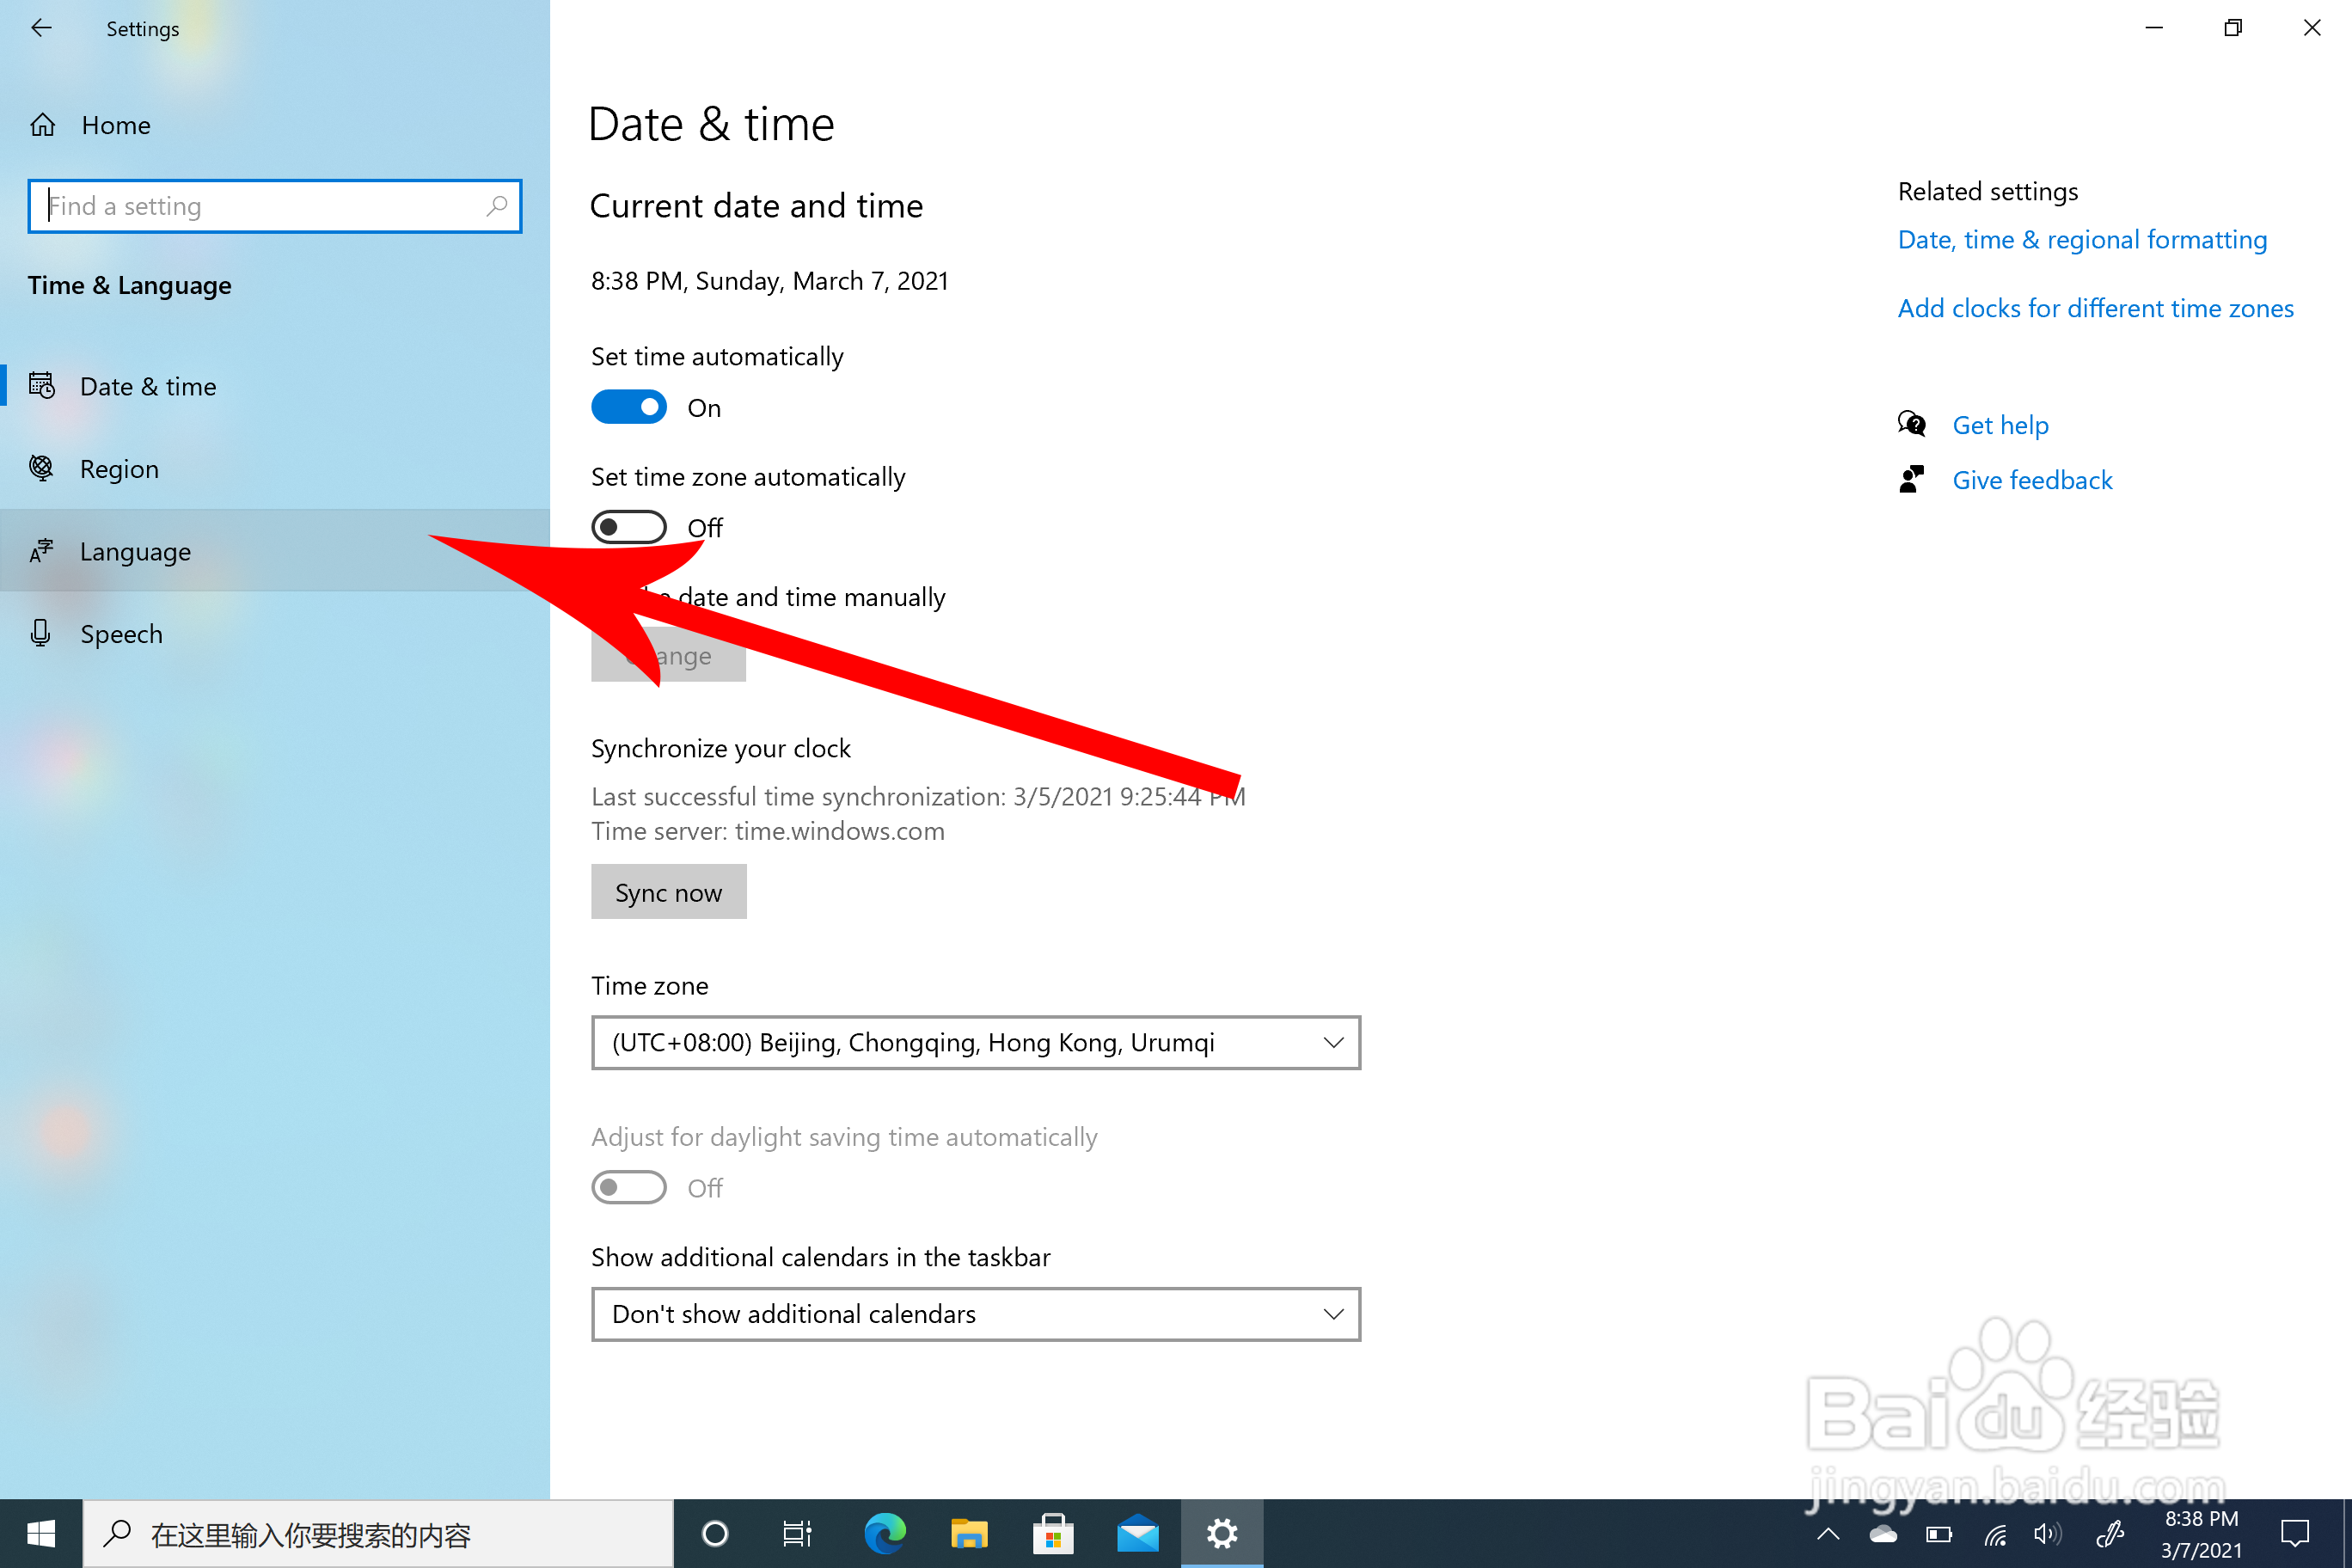This screenshot has height=1568, width=2352.
Task: Click the Task View taskbar icon
Action: coord(797,1533)
